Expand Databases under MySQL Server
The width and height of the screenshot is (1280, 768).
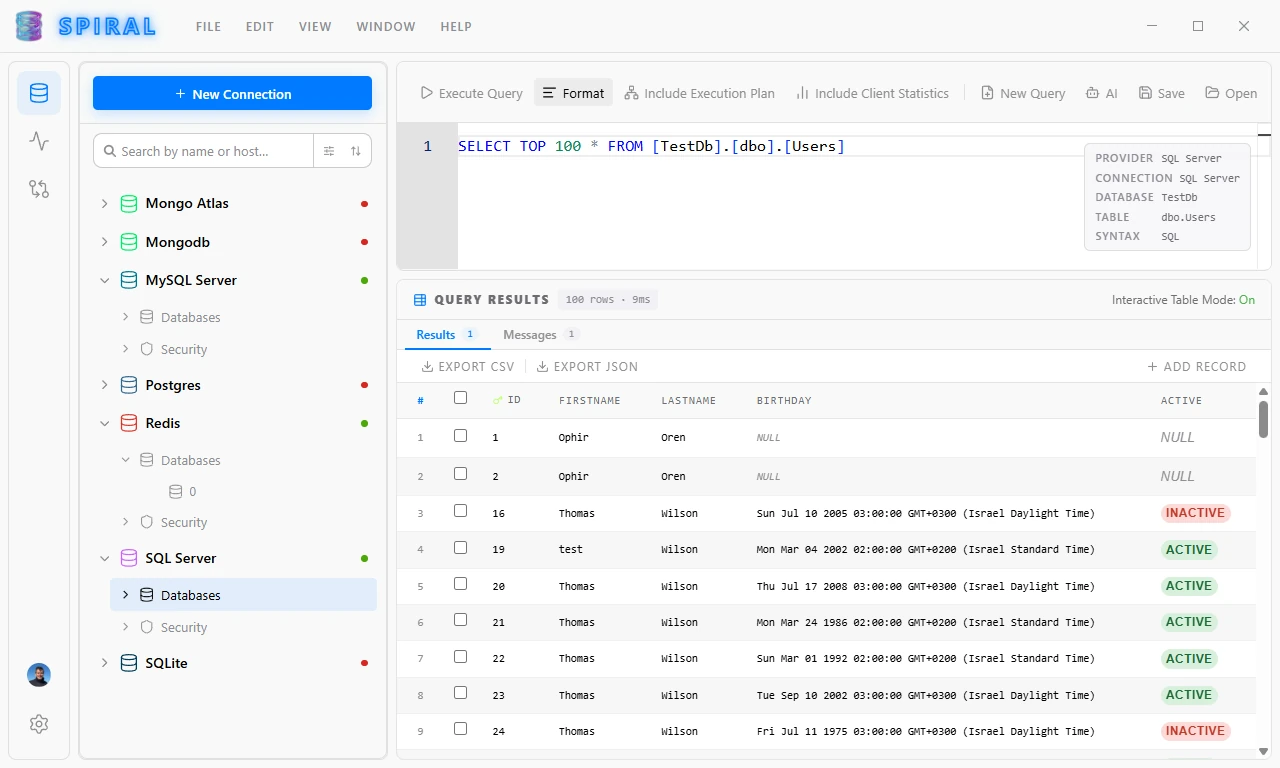coord(125,317)
